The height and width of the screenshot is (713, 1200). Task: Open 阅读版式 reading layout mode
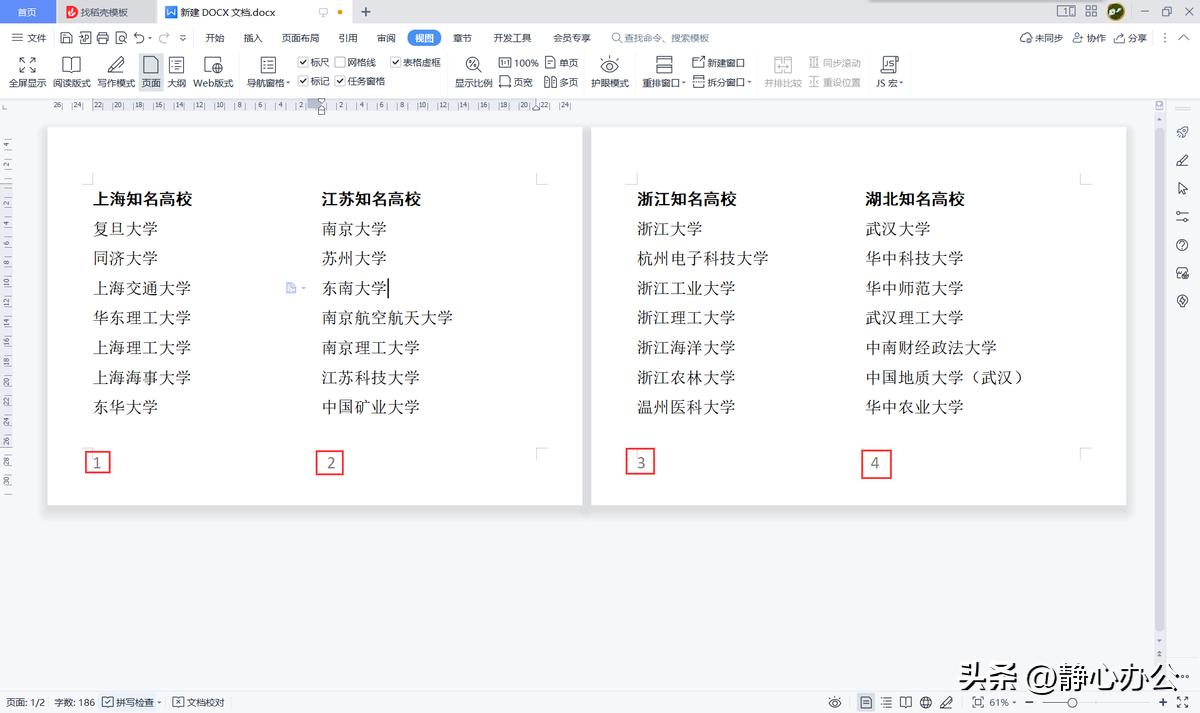point(70,71)
